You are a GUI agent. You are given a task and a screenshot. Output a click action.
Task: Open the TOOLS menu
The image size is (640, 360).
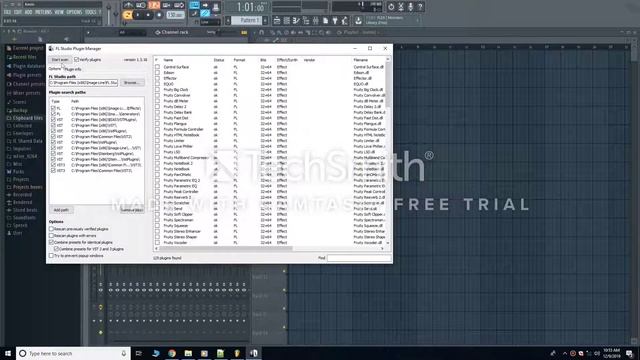[91, 12]
